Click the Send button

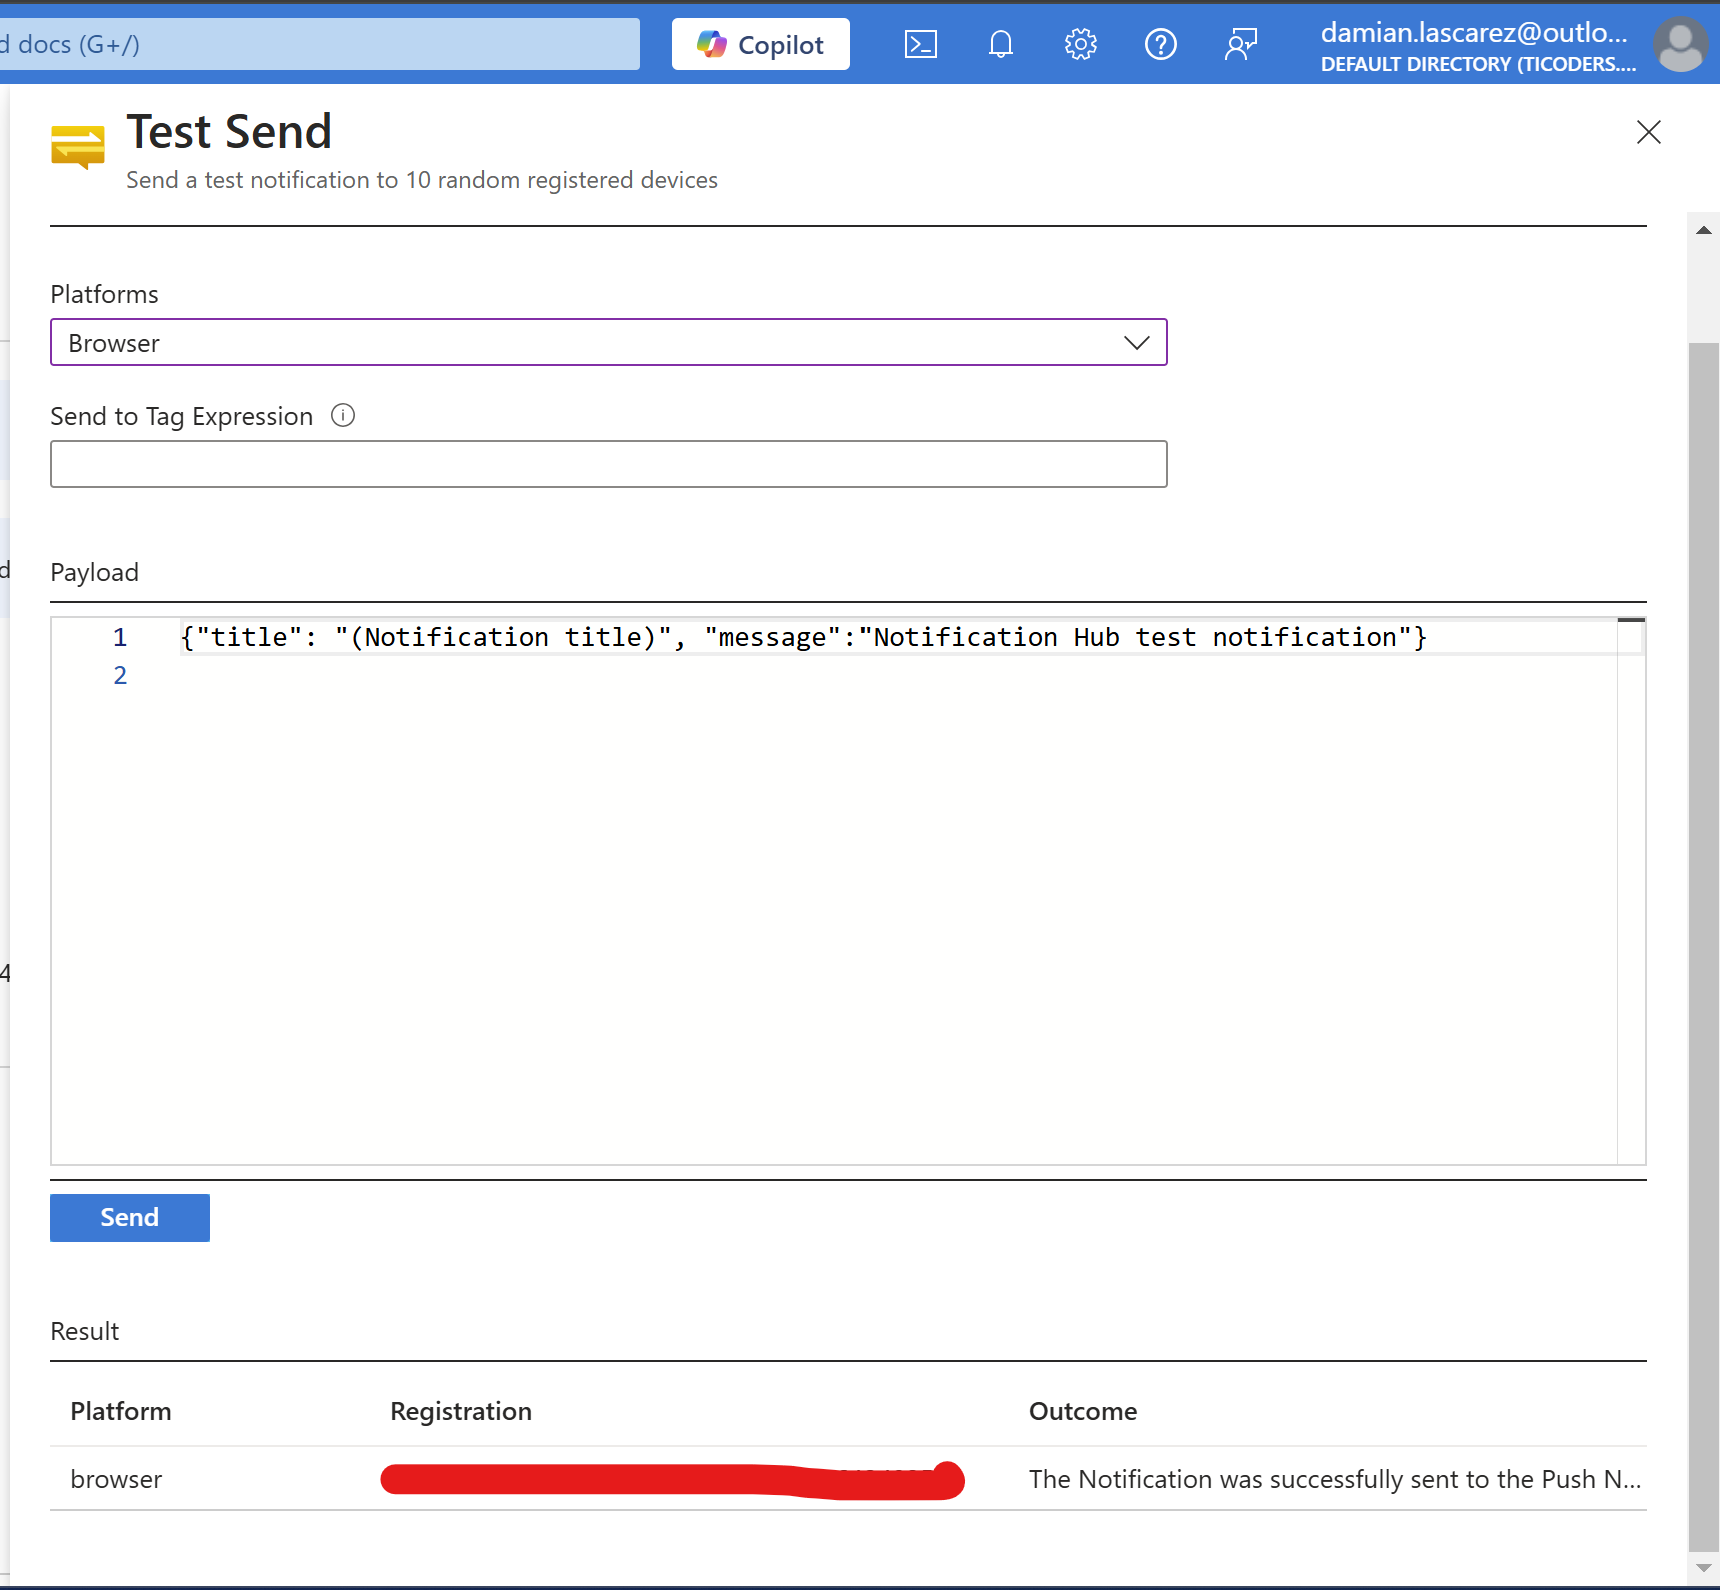click(130, 1217)
